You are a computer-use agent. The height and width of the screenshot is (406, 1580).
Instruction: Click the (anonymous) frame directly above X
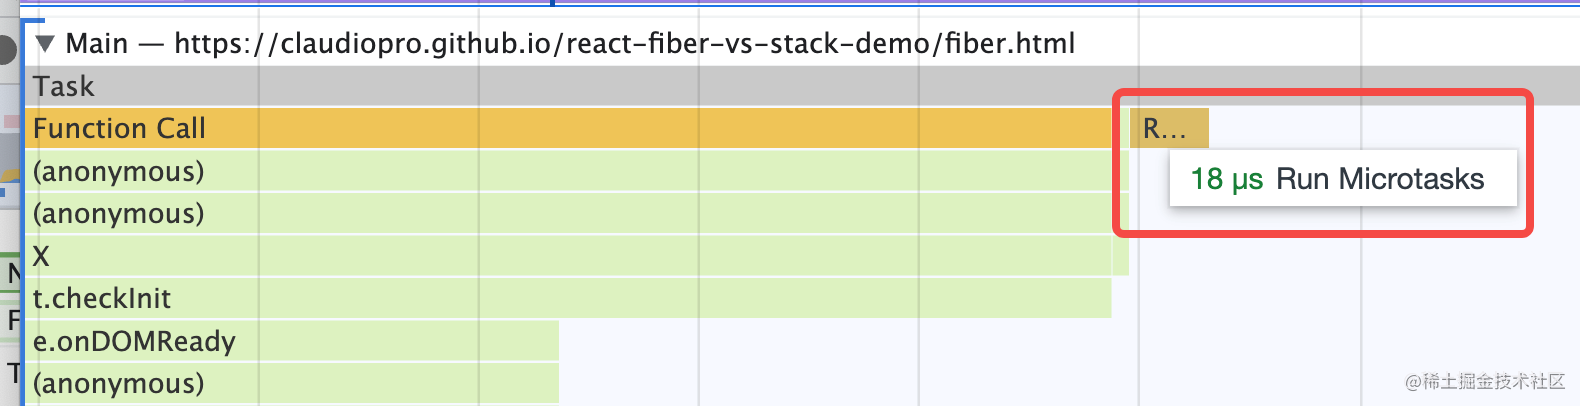pos(570,213)
